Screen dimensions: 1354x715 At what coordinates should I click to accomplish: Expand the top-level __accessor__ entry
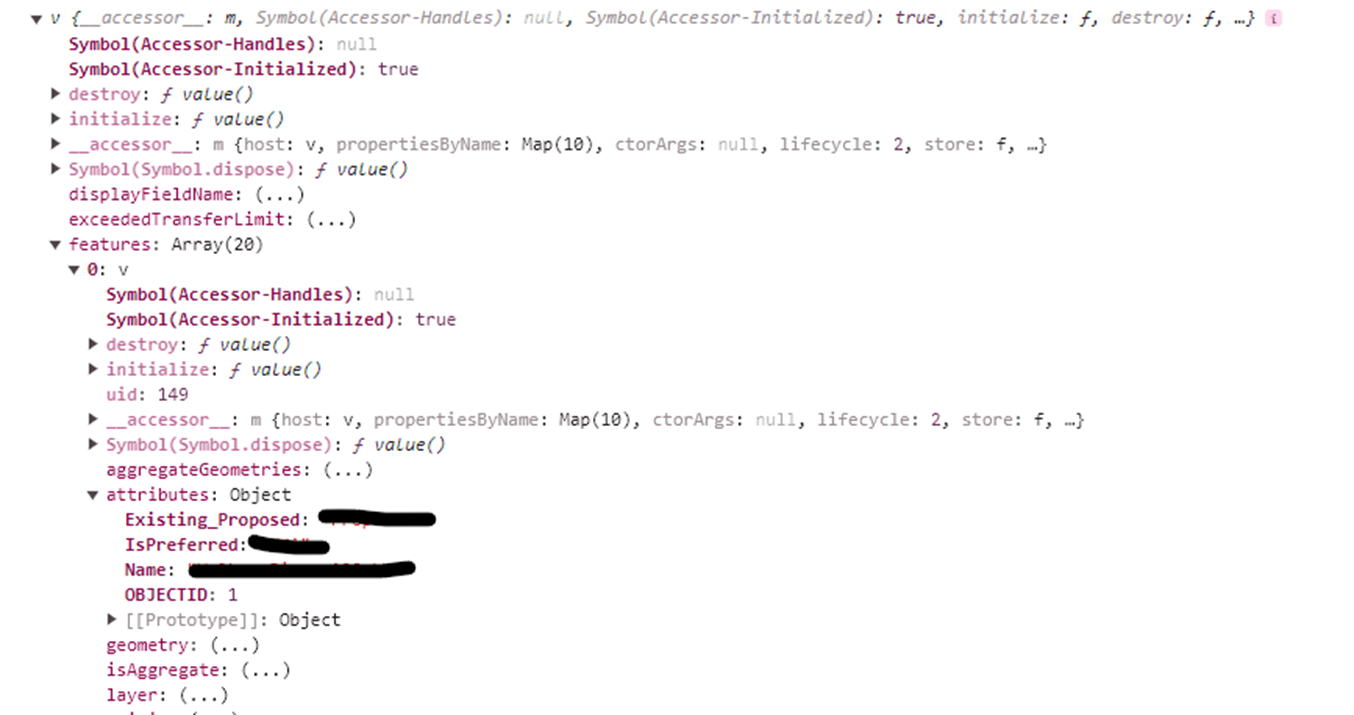[56, 144]
